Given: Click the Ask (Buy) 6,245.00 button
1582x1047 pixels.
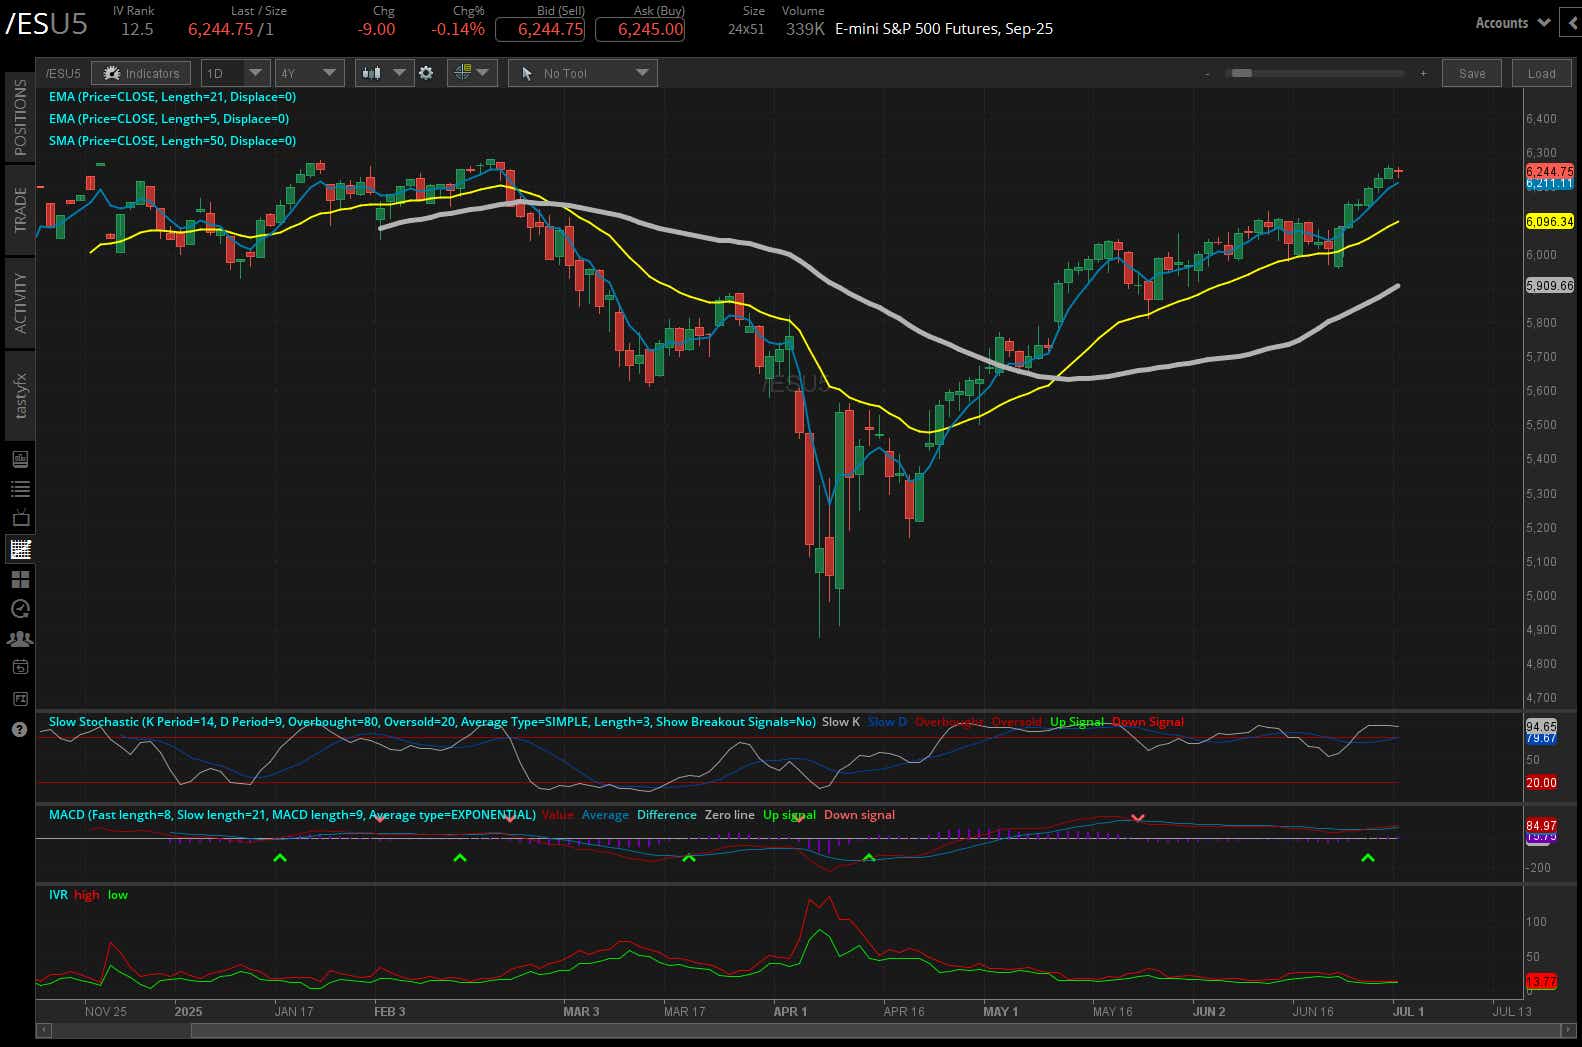Looking at the screenshot, I should coord(640,29).
